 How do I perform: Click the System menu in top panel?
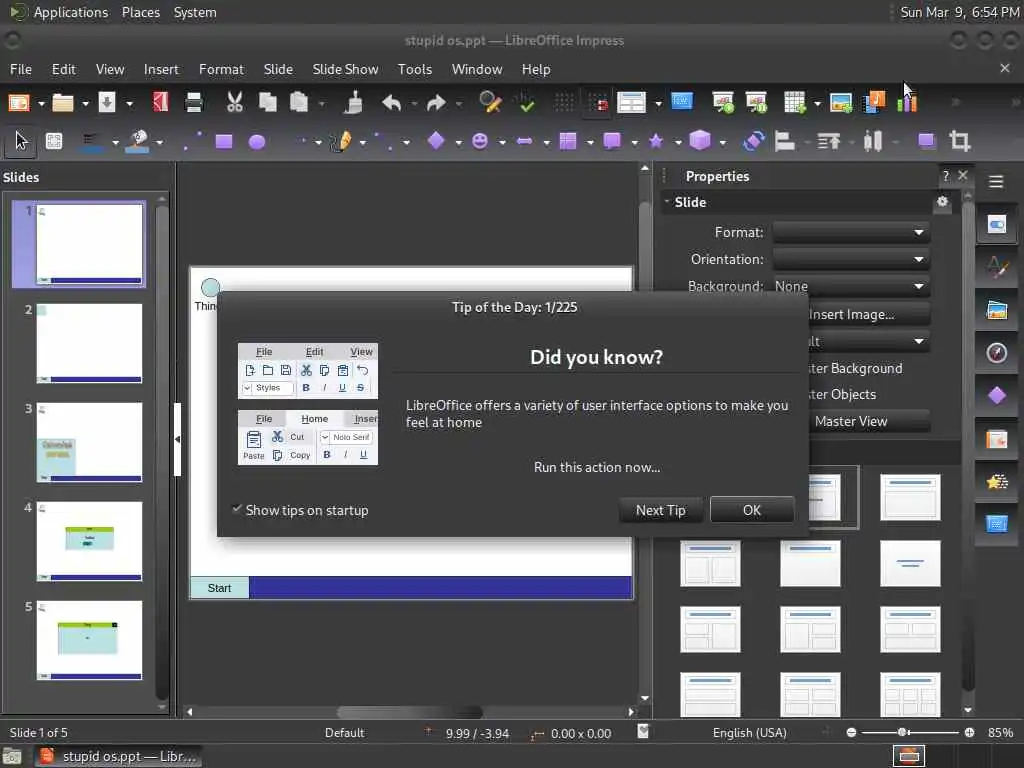click(x=195, y=12)
